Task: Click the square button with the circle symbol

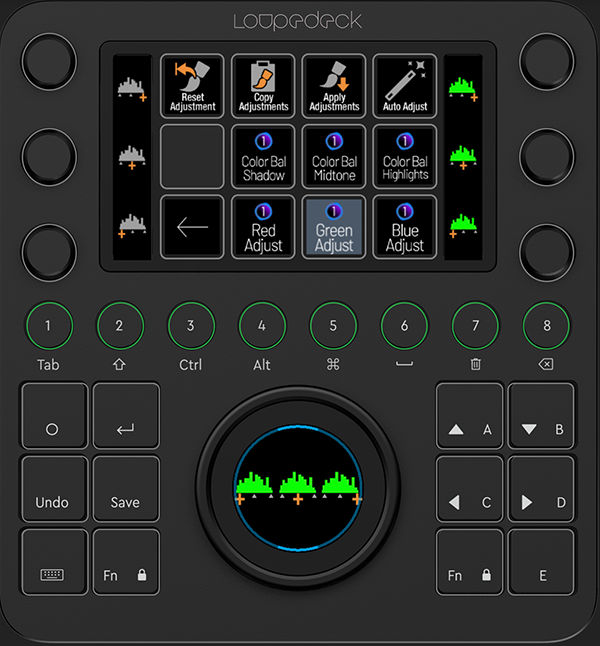Action: click(x=54, y=416)
